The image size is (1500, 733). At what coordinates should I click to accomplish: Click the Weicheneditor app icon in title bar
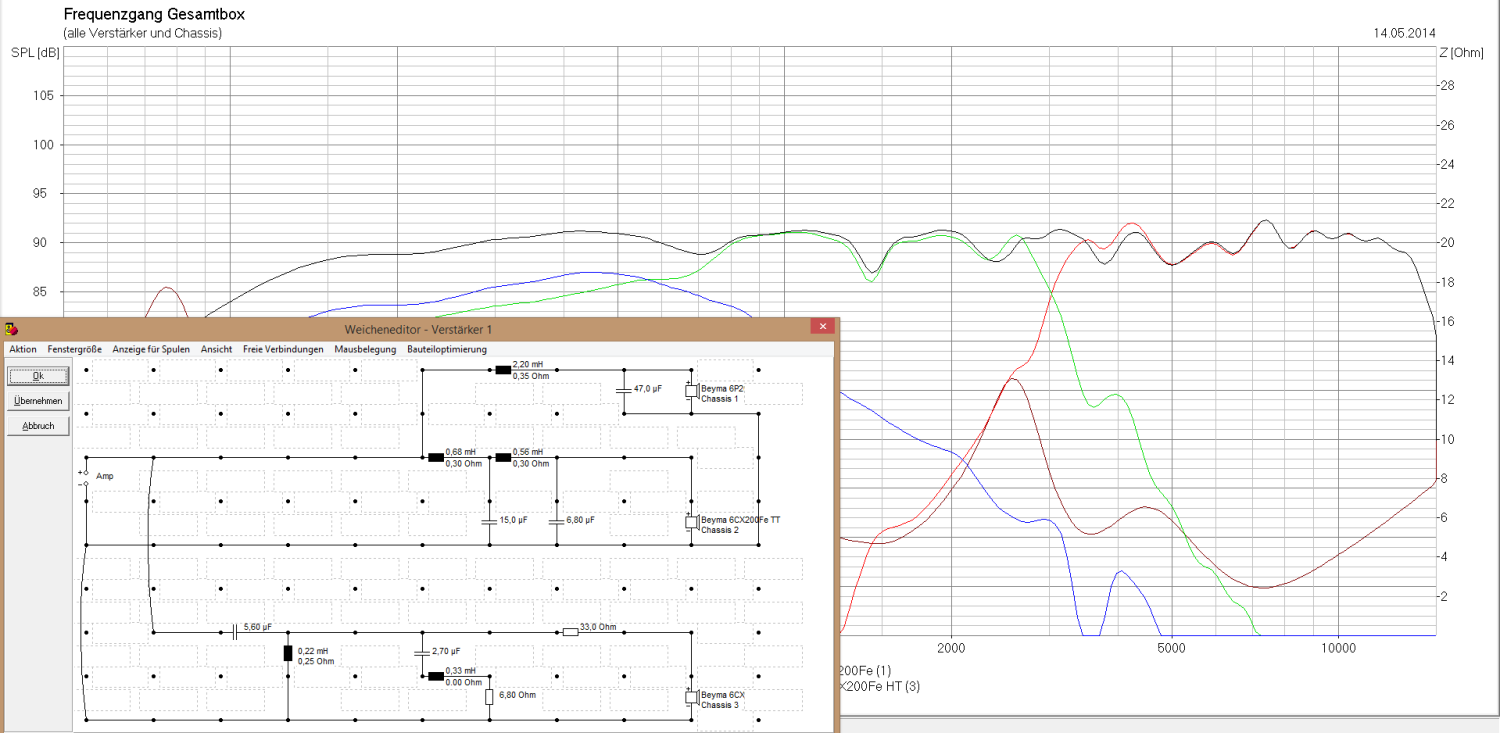[x=11, y=328]
